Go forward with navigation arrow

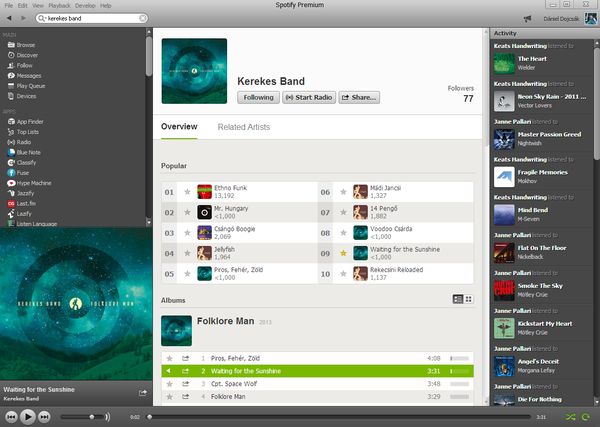pyautogui.click(x=23, y=18)
